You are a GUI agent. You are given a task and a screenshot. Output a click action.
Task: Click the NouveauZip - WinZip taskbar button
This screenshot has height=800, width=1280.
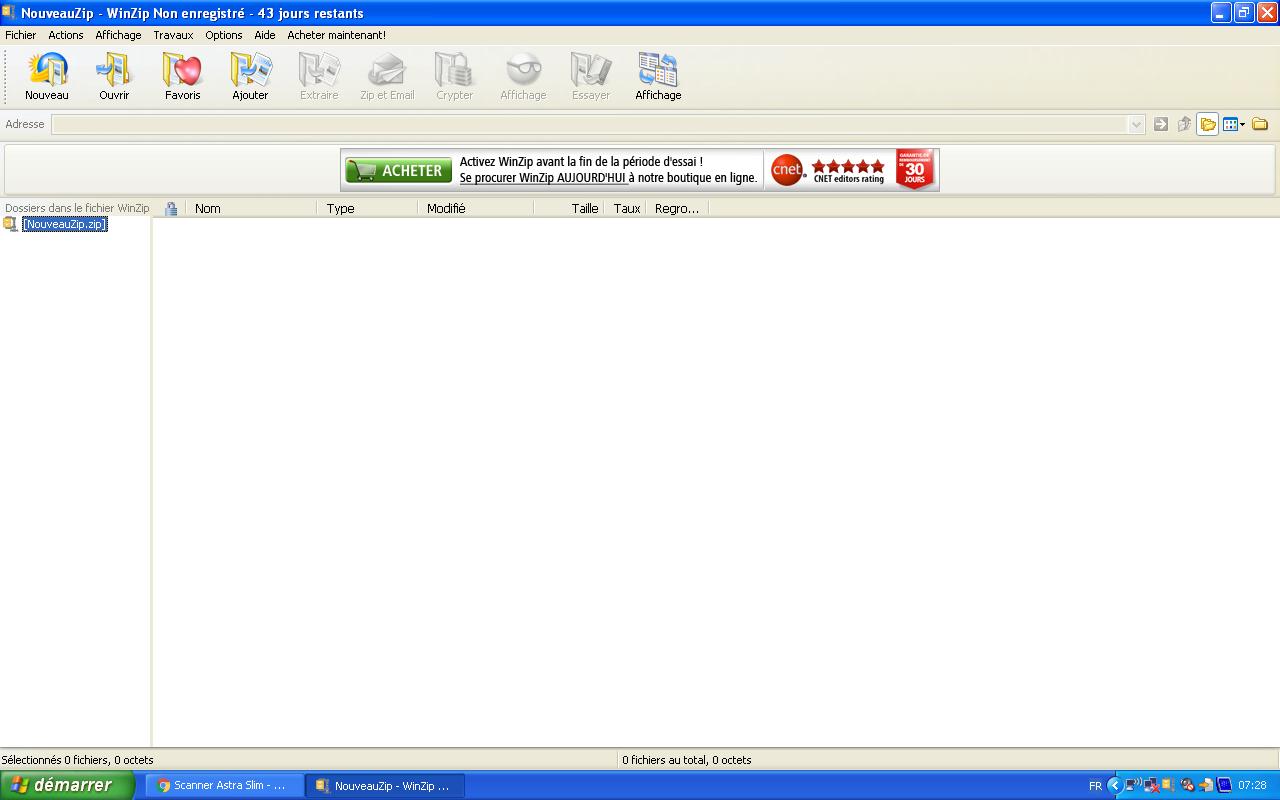[x=385, y=786]
